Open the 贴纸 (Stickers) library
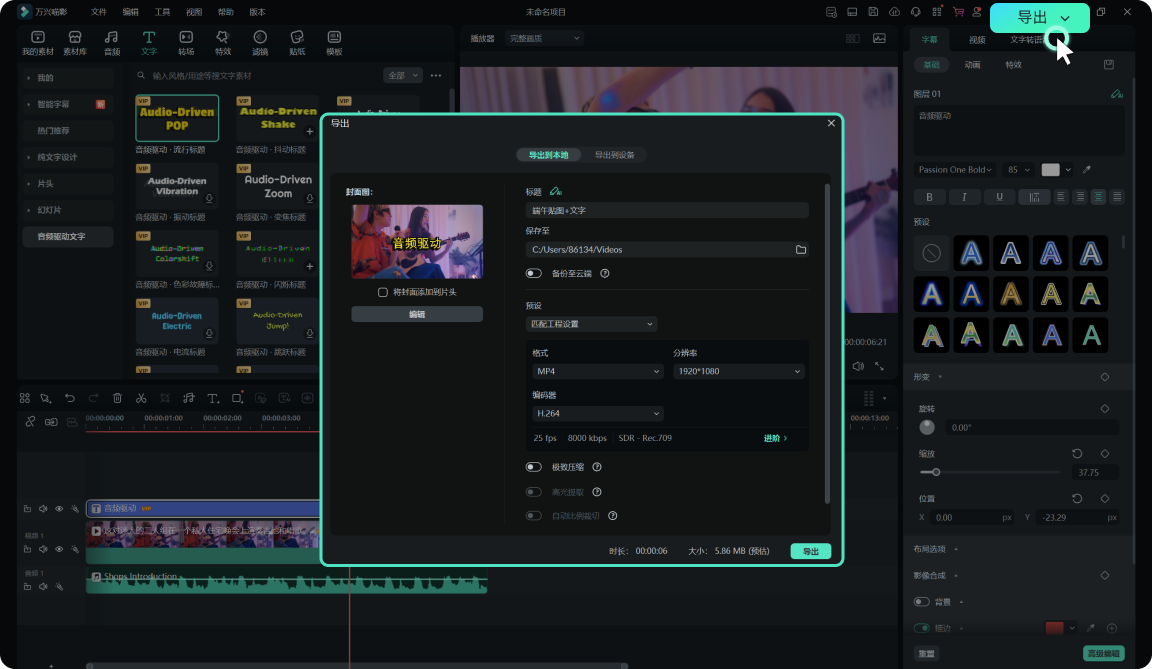Viewport: 1152px width, 669px height. coord(297,42)
